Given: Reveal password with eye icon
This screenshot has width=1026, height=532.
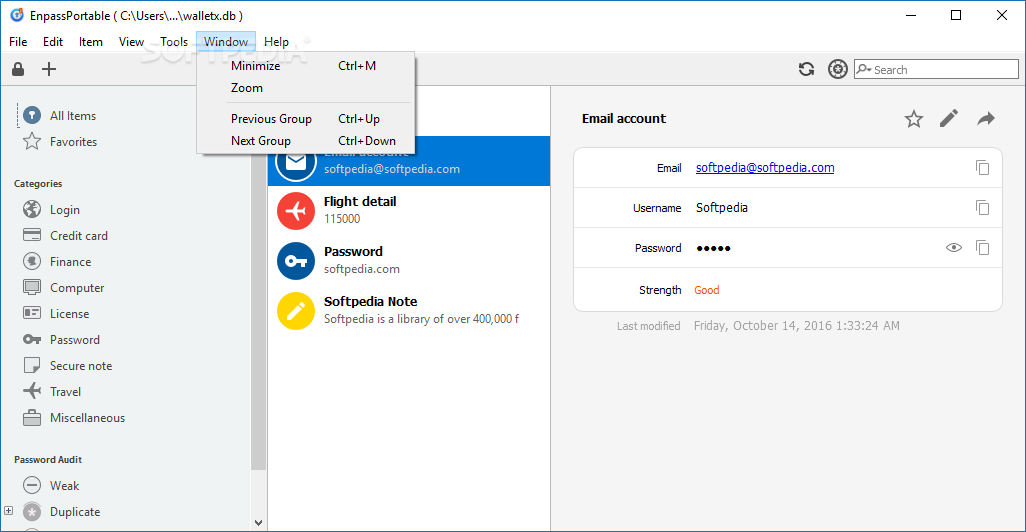Looking at the screenshot, I should tap(954, 247).
